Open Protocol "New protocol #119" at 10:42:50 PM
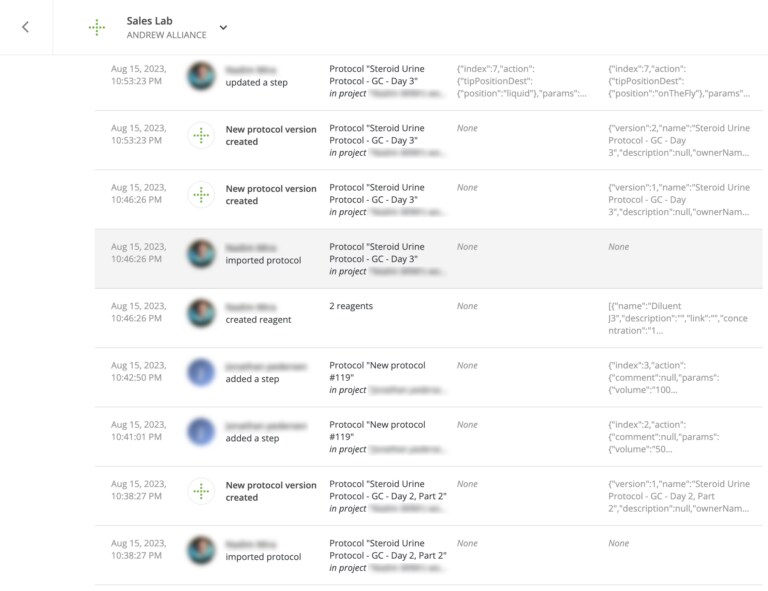Viewport: 768px width, 591px height. pyautogui.click(x=377, y=371)
